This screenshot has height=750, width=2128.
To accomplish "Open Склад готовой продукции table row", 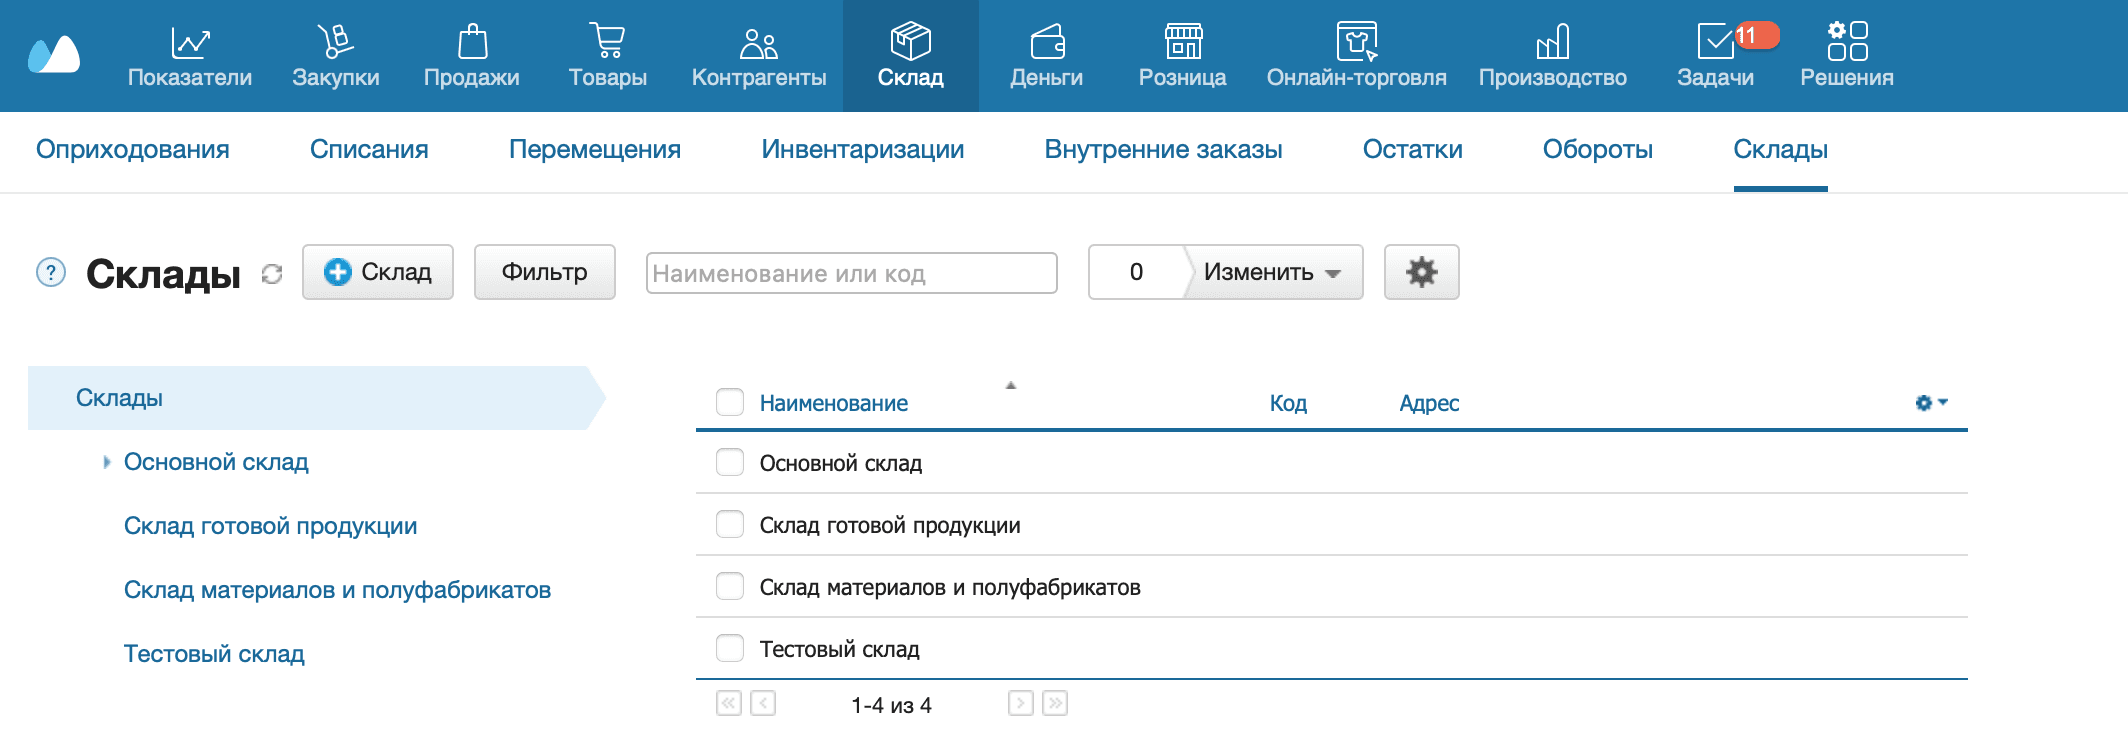I will tap(1332, 525).
